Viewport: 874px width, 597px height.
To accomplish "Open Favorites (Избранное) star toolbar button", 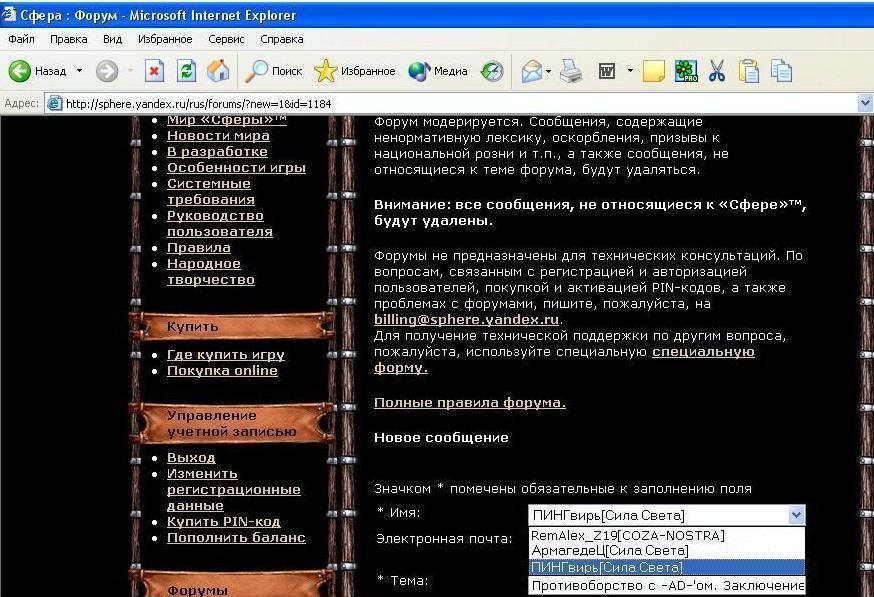I will [355, 71].
